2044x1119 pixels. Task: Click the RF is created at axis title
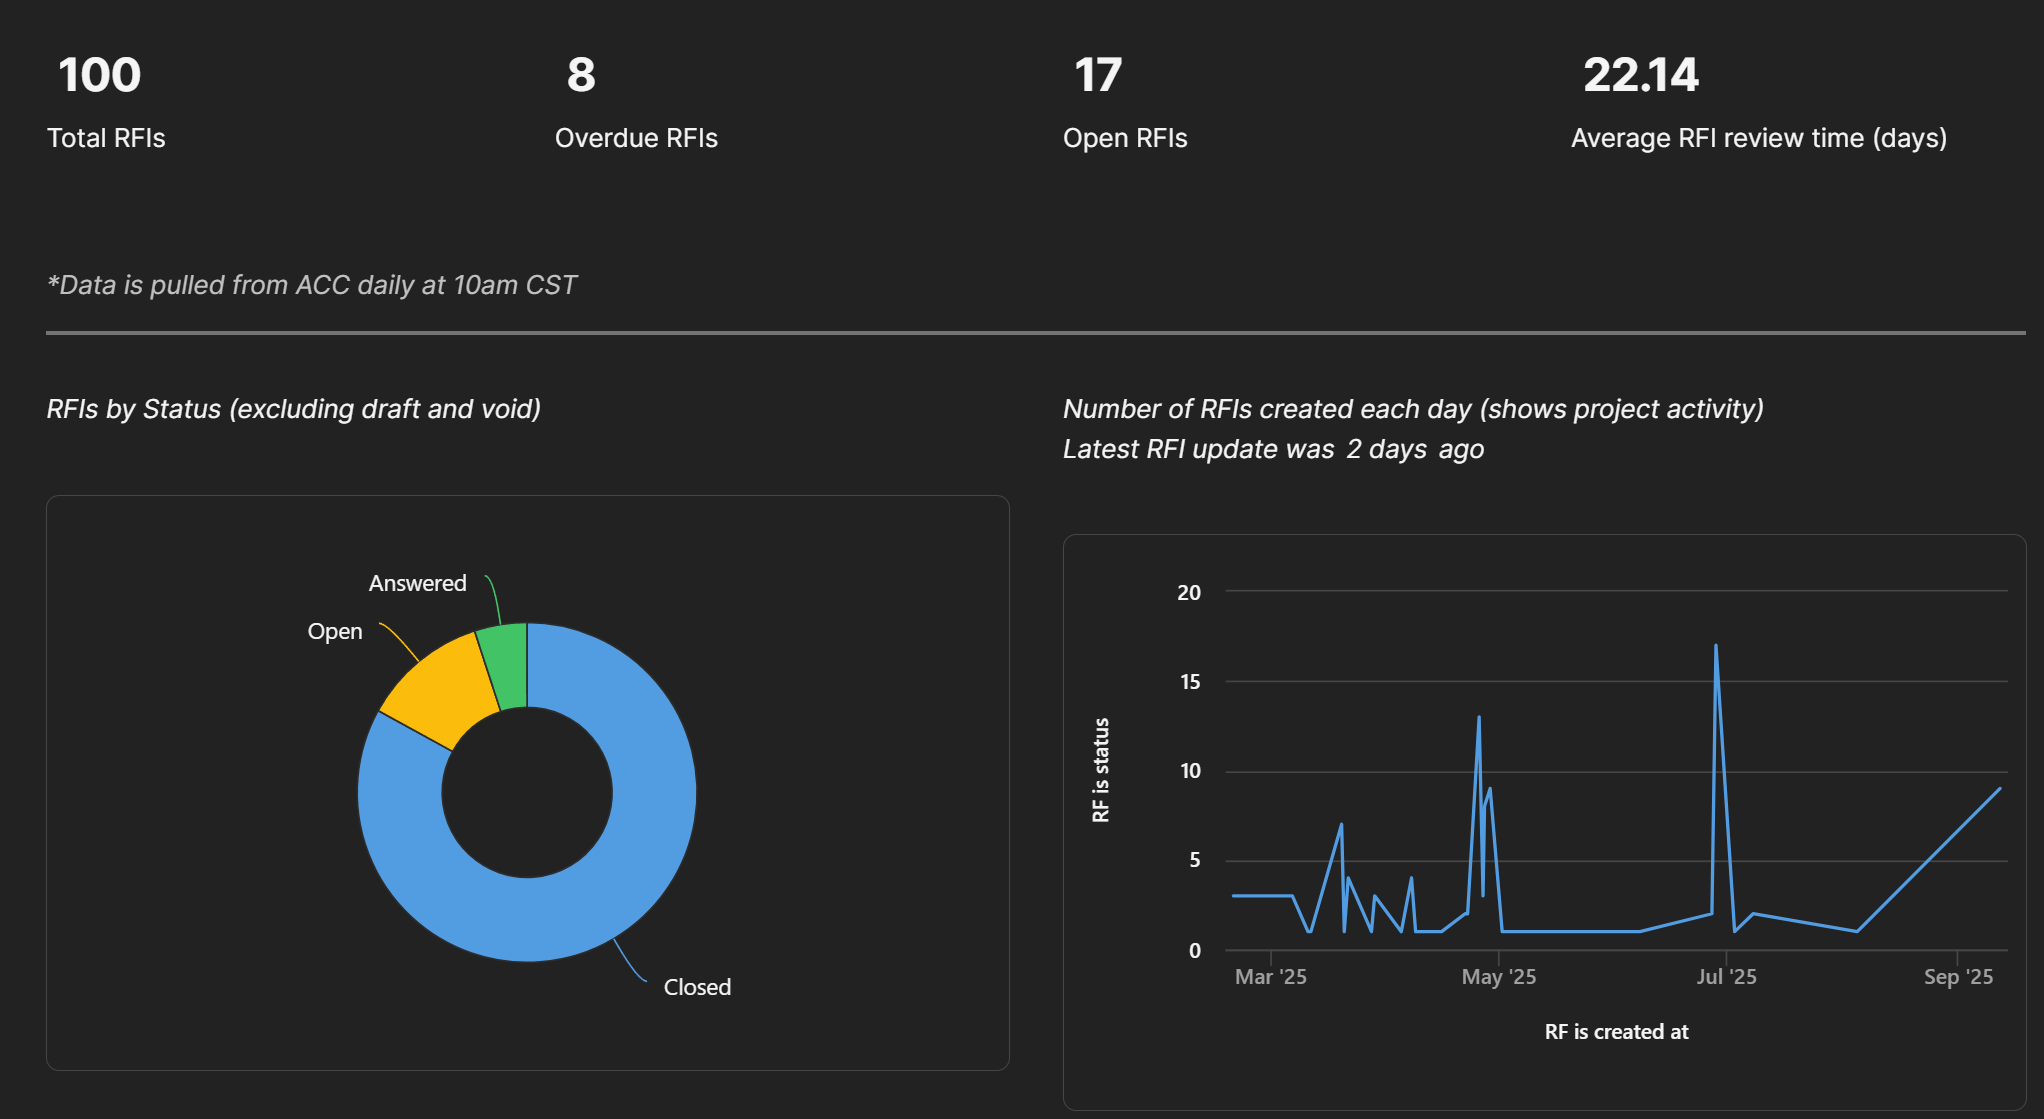(x=1616, y=1032)
